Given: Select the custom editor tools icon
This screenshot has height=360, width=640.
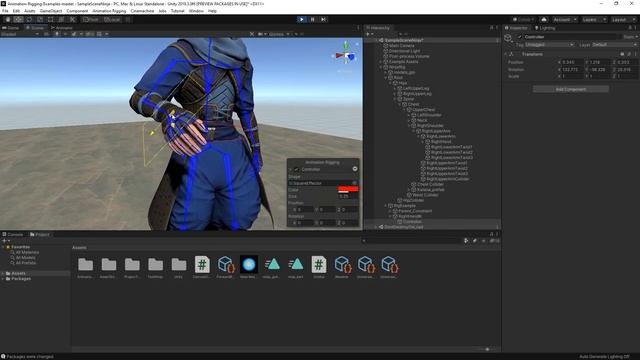Looking at the screenshot, I should 72,19.
